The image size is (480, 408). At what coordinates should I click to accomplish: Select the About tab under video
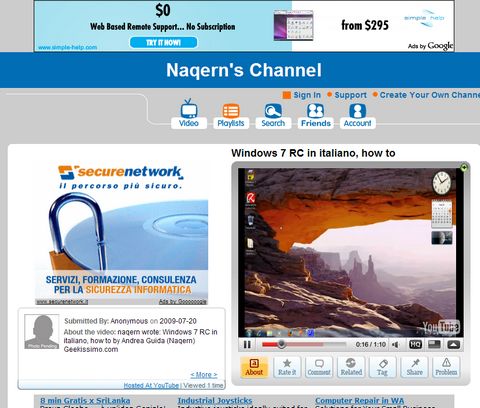pyautogui.click(x=254, y=367)
